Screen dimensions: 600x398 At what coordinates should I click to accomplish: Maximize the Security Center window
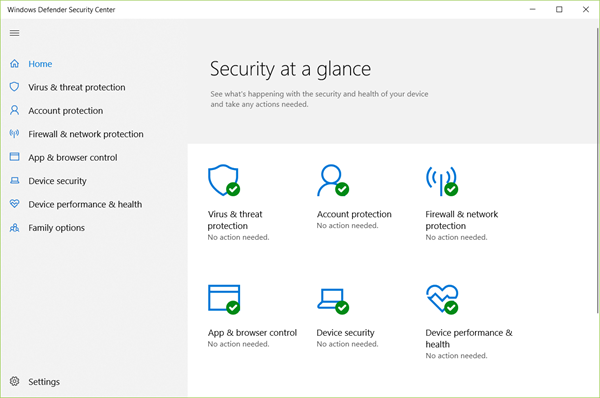[559, 9]
